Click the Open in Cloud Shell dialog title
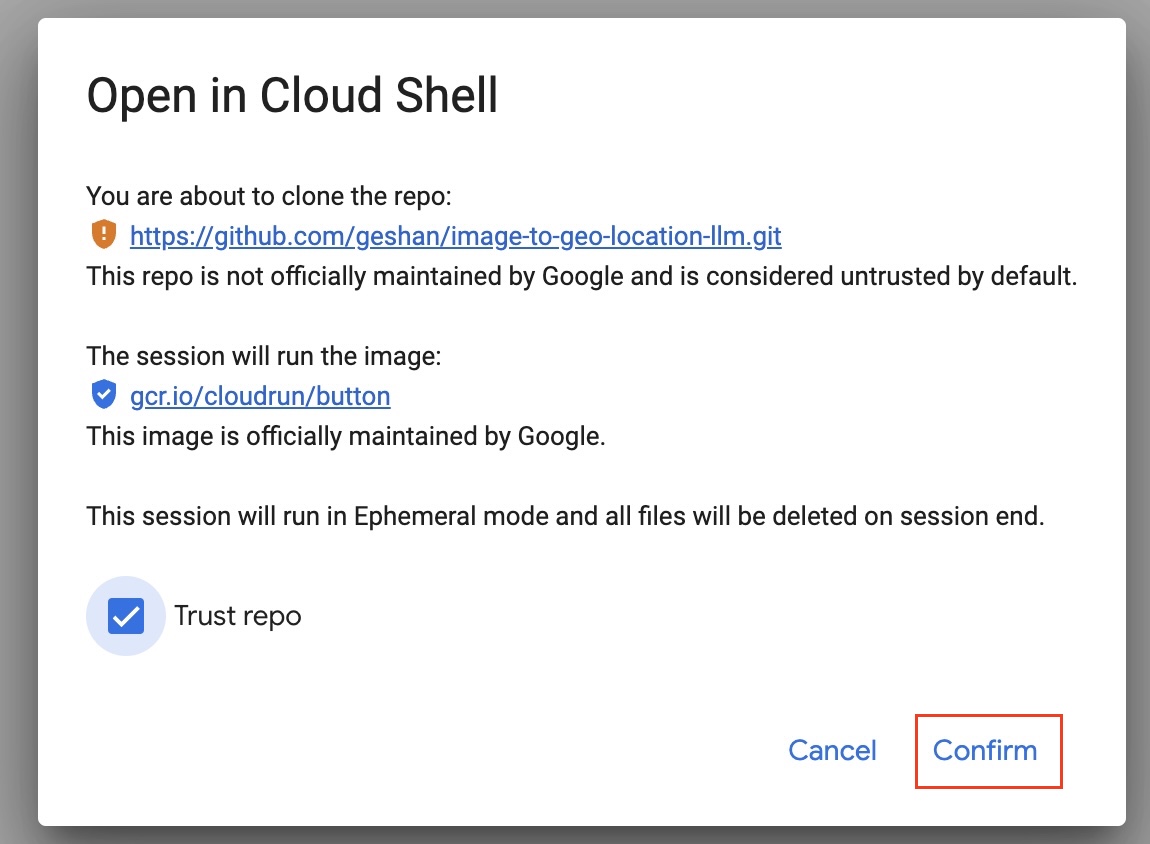 pos(293,95)
